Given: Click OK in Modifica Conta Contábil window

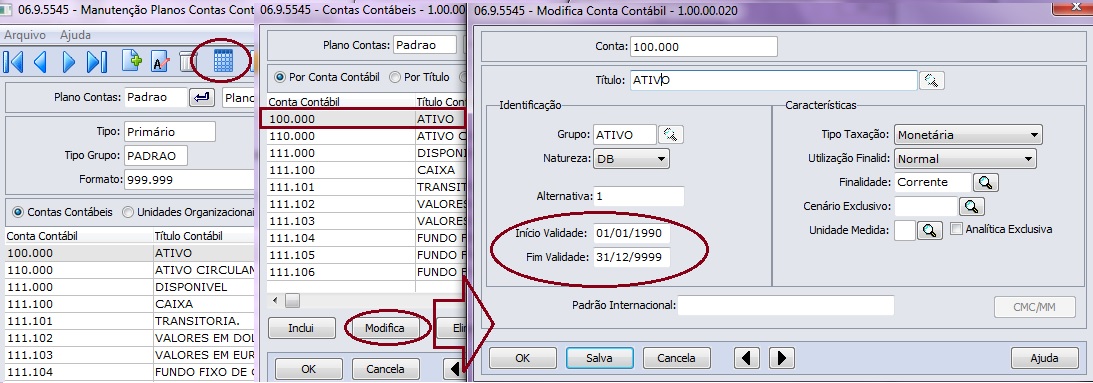Looking at the screenshot, I should [523, 358].
